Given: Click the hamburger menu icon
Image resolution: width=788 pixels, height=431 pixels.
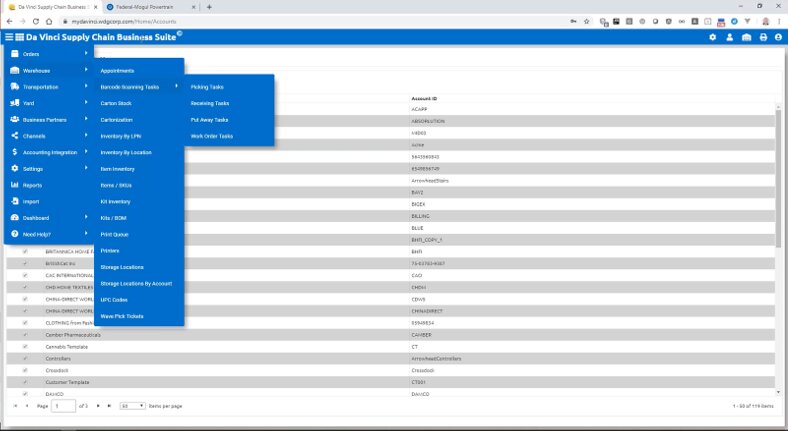Looking at the screenshot, I should [9, 37].
